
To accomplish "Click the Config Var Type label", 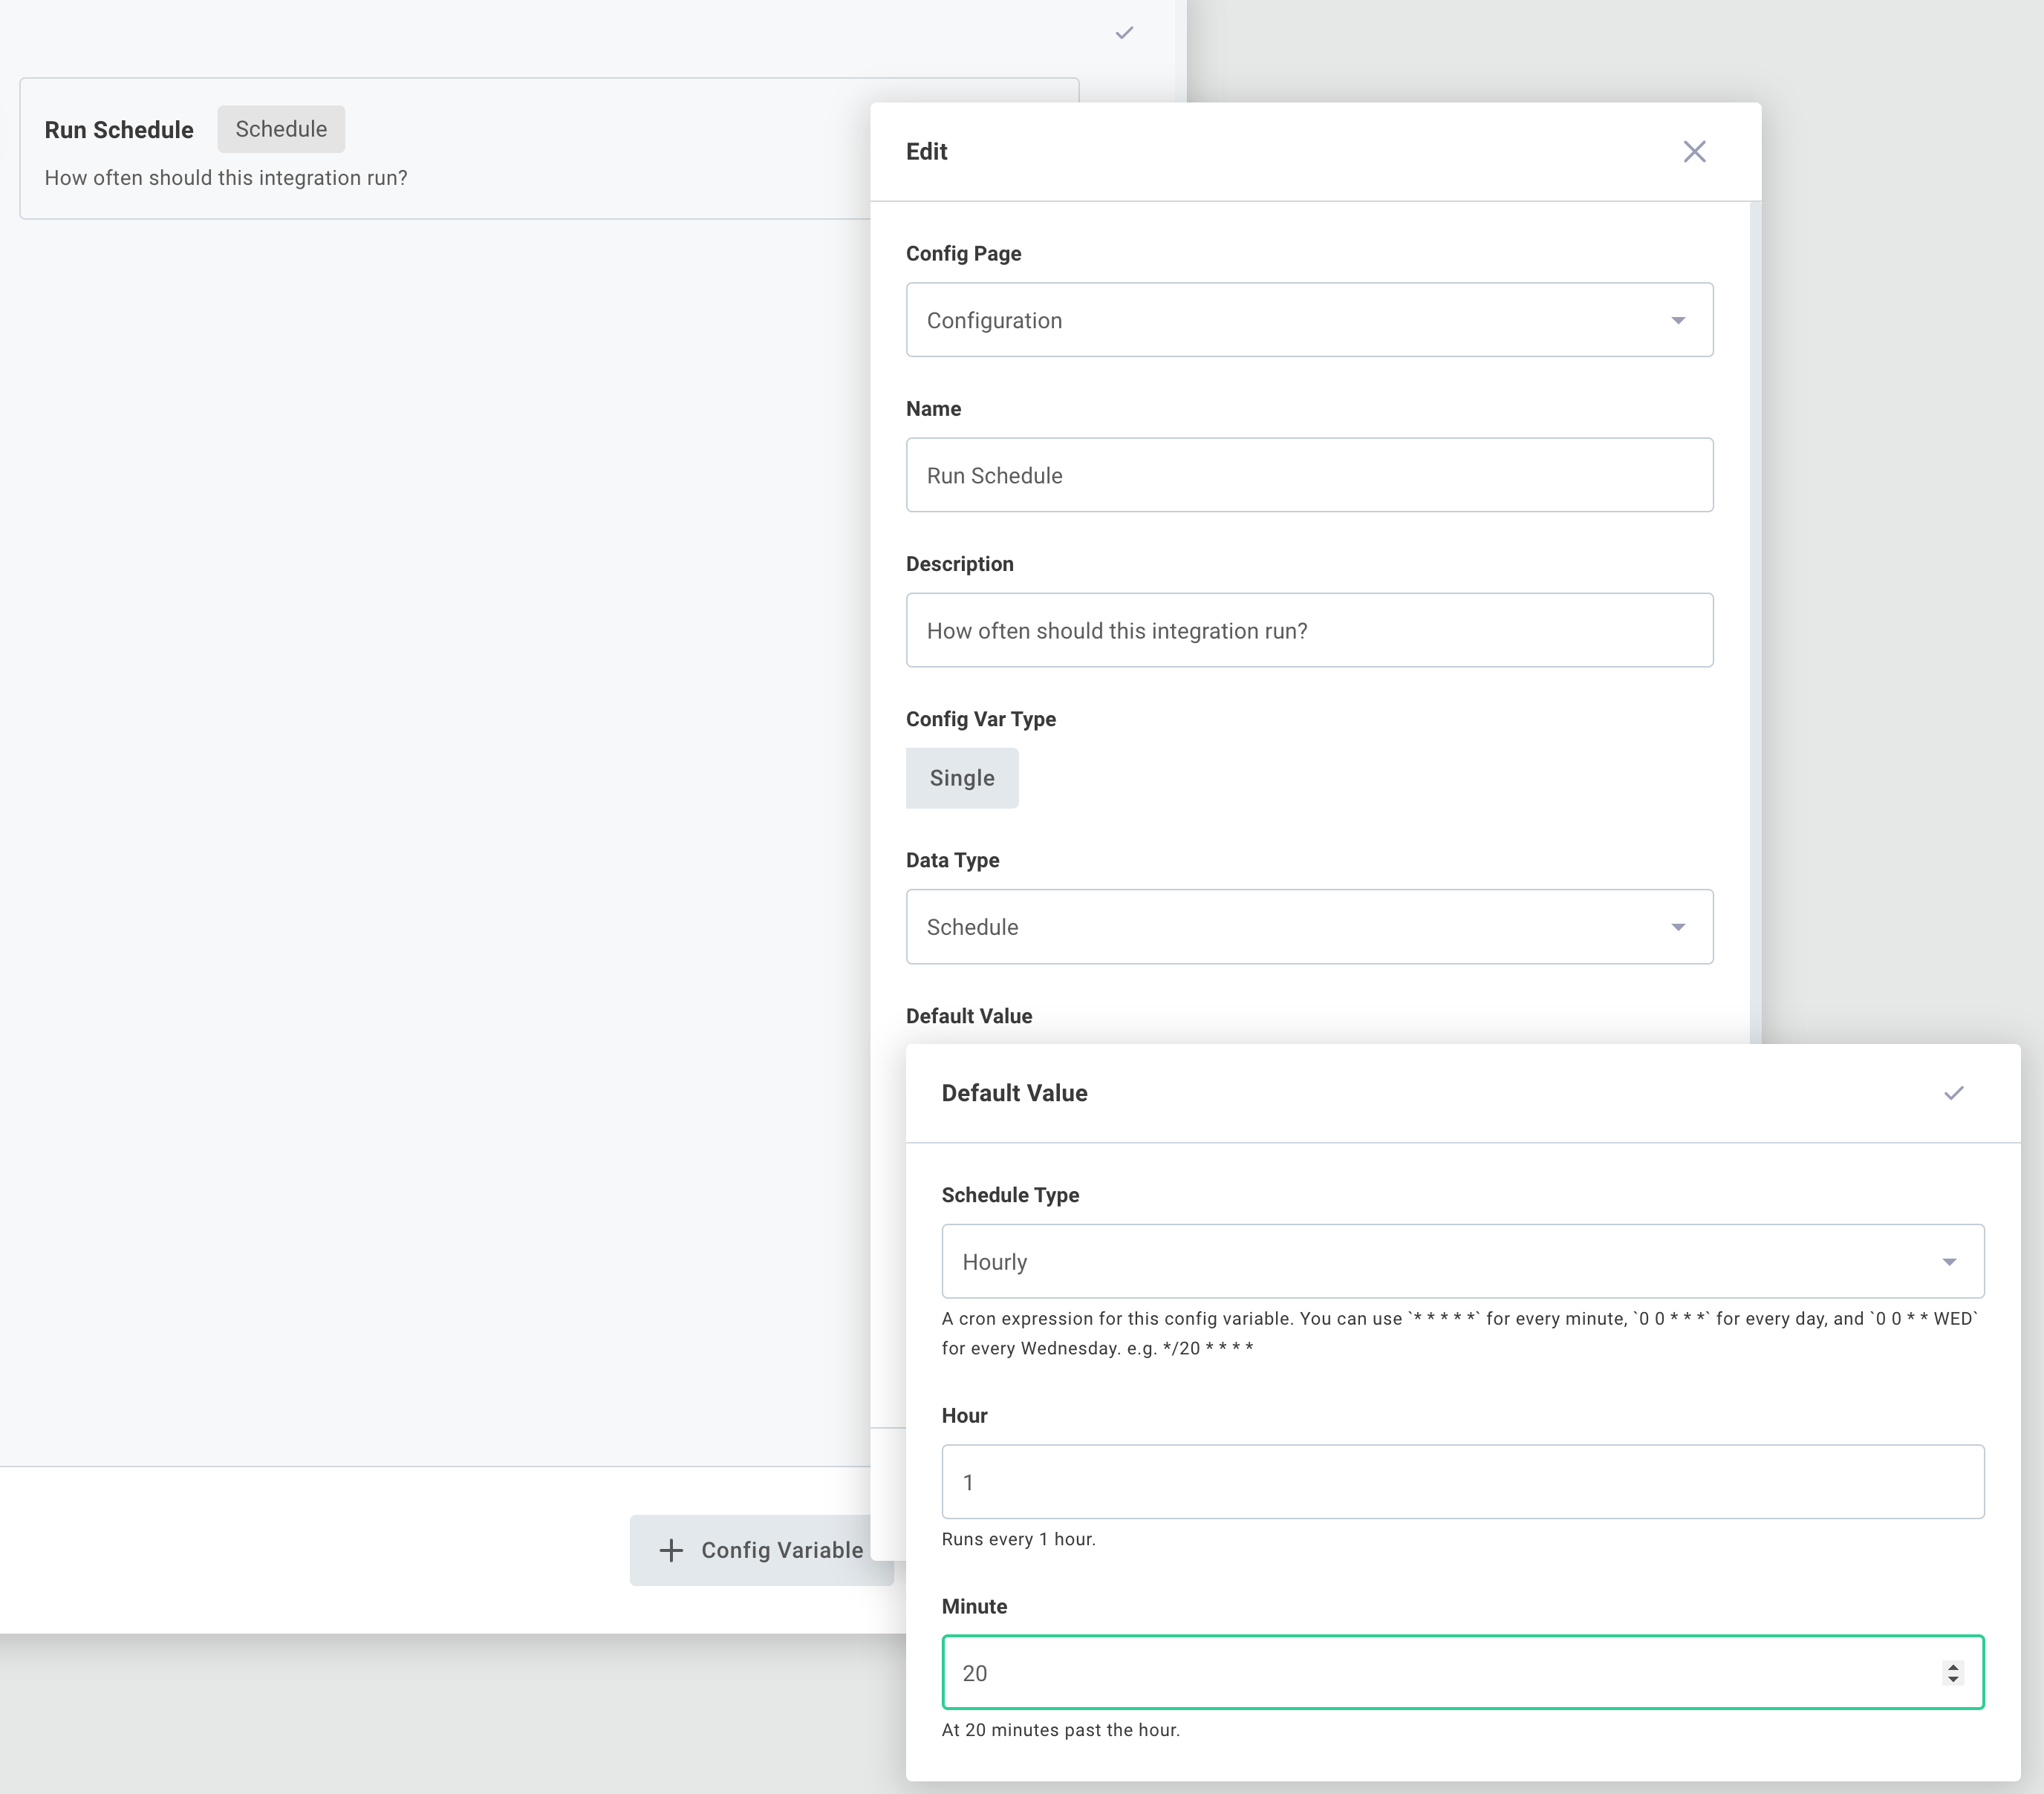I will (980, 719).
